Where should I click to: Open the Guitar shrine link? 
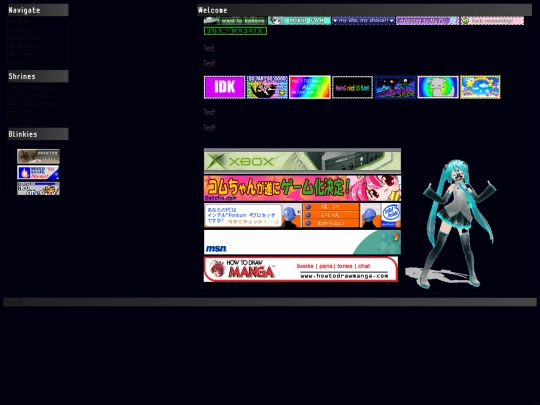(25, 121)
